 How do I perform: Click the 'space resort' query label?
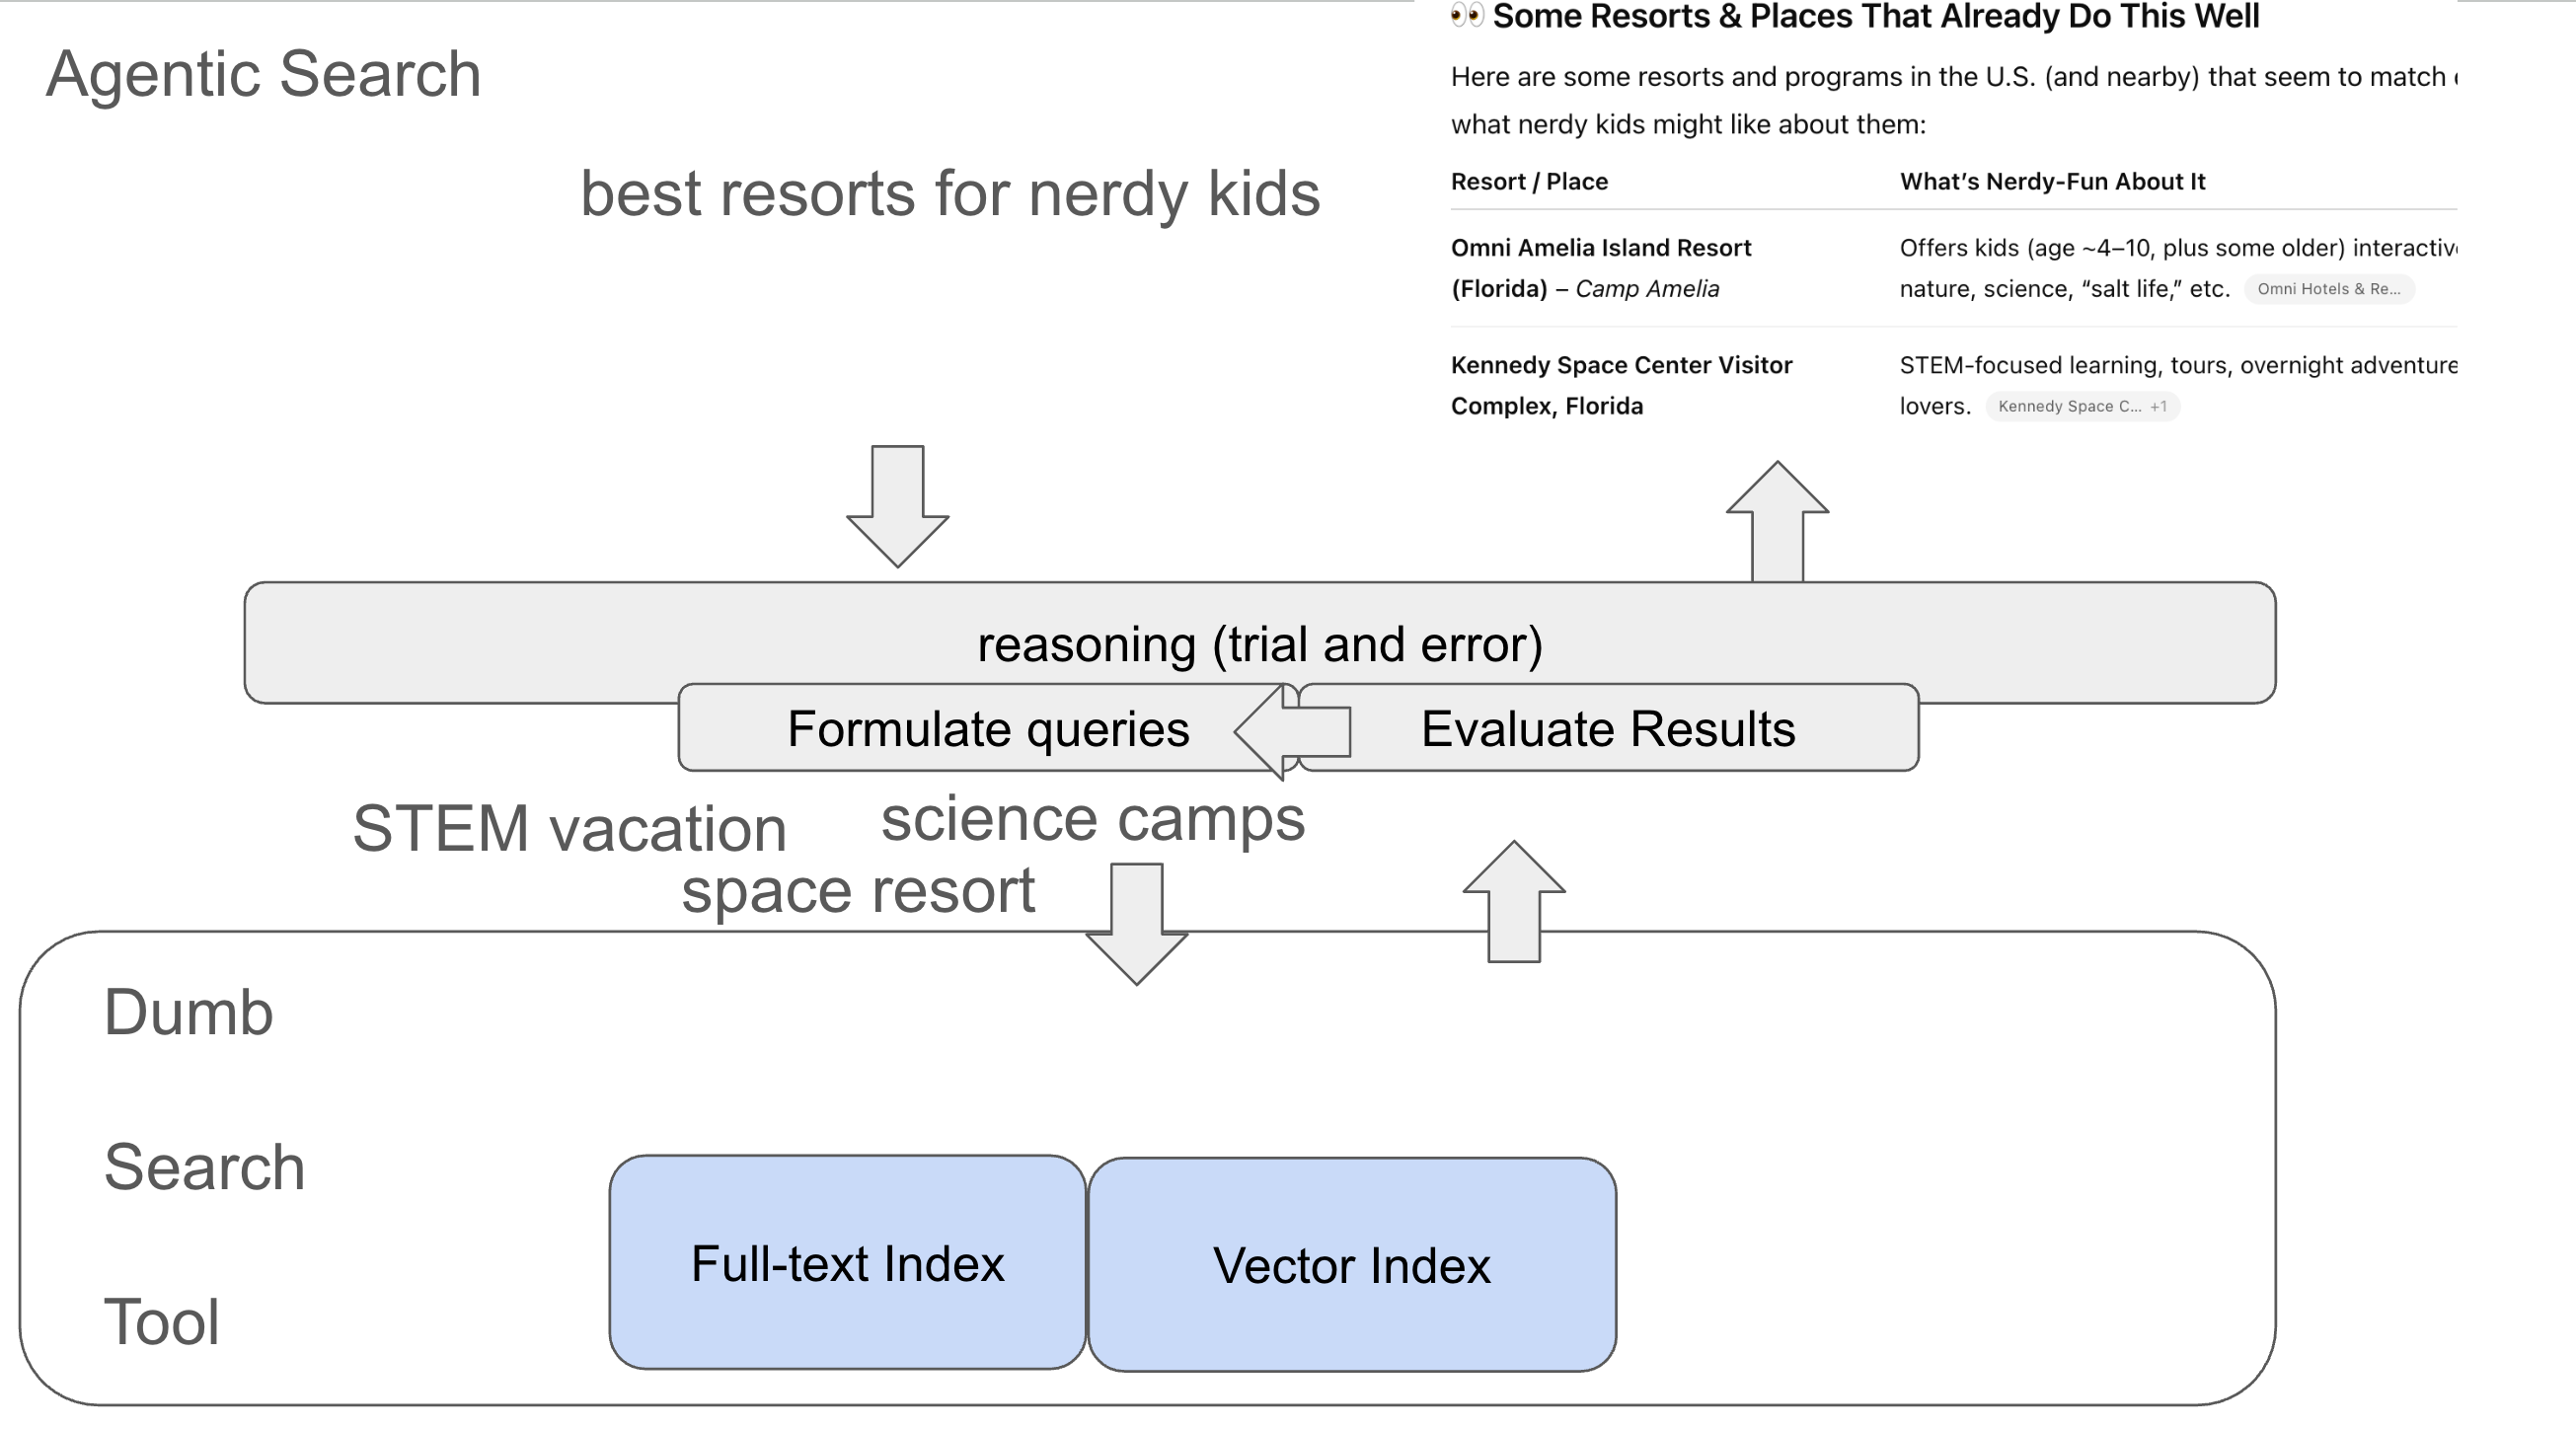(x=858, y=890)
